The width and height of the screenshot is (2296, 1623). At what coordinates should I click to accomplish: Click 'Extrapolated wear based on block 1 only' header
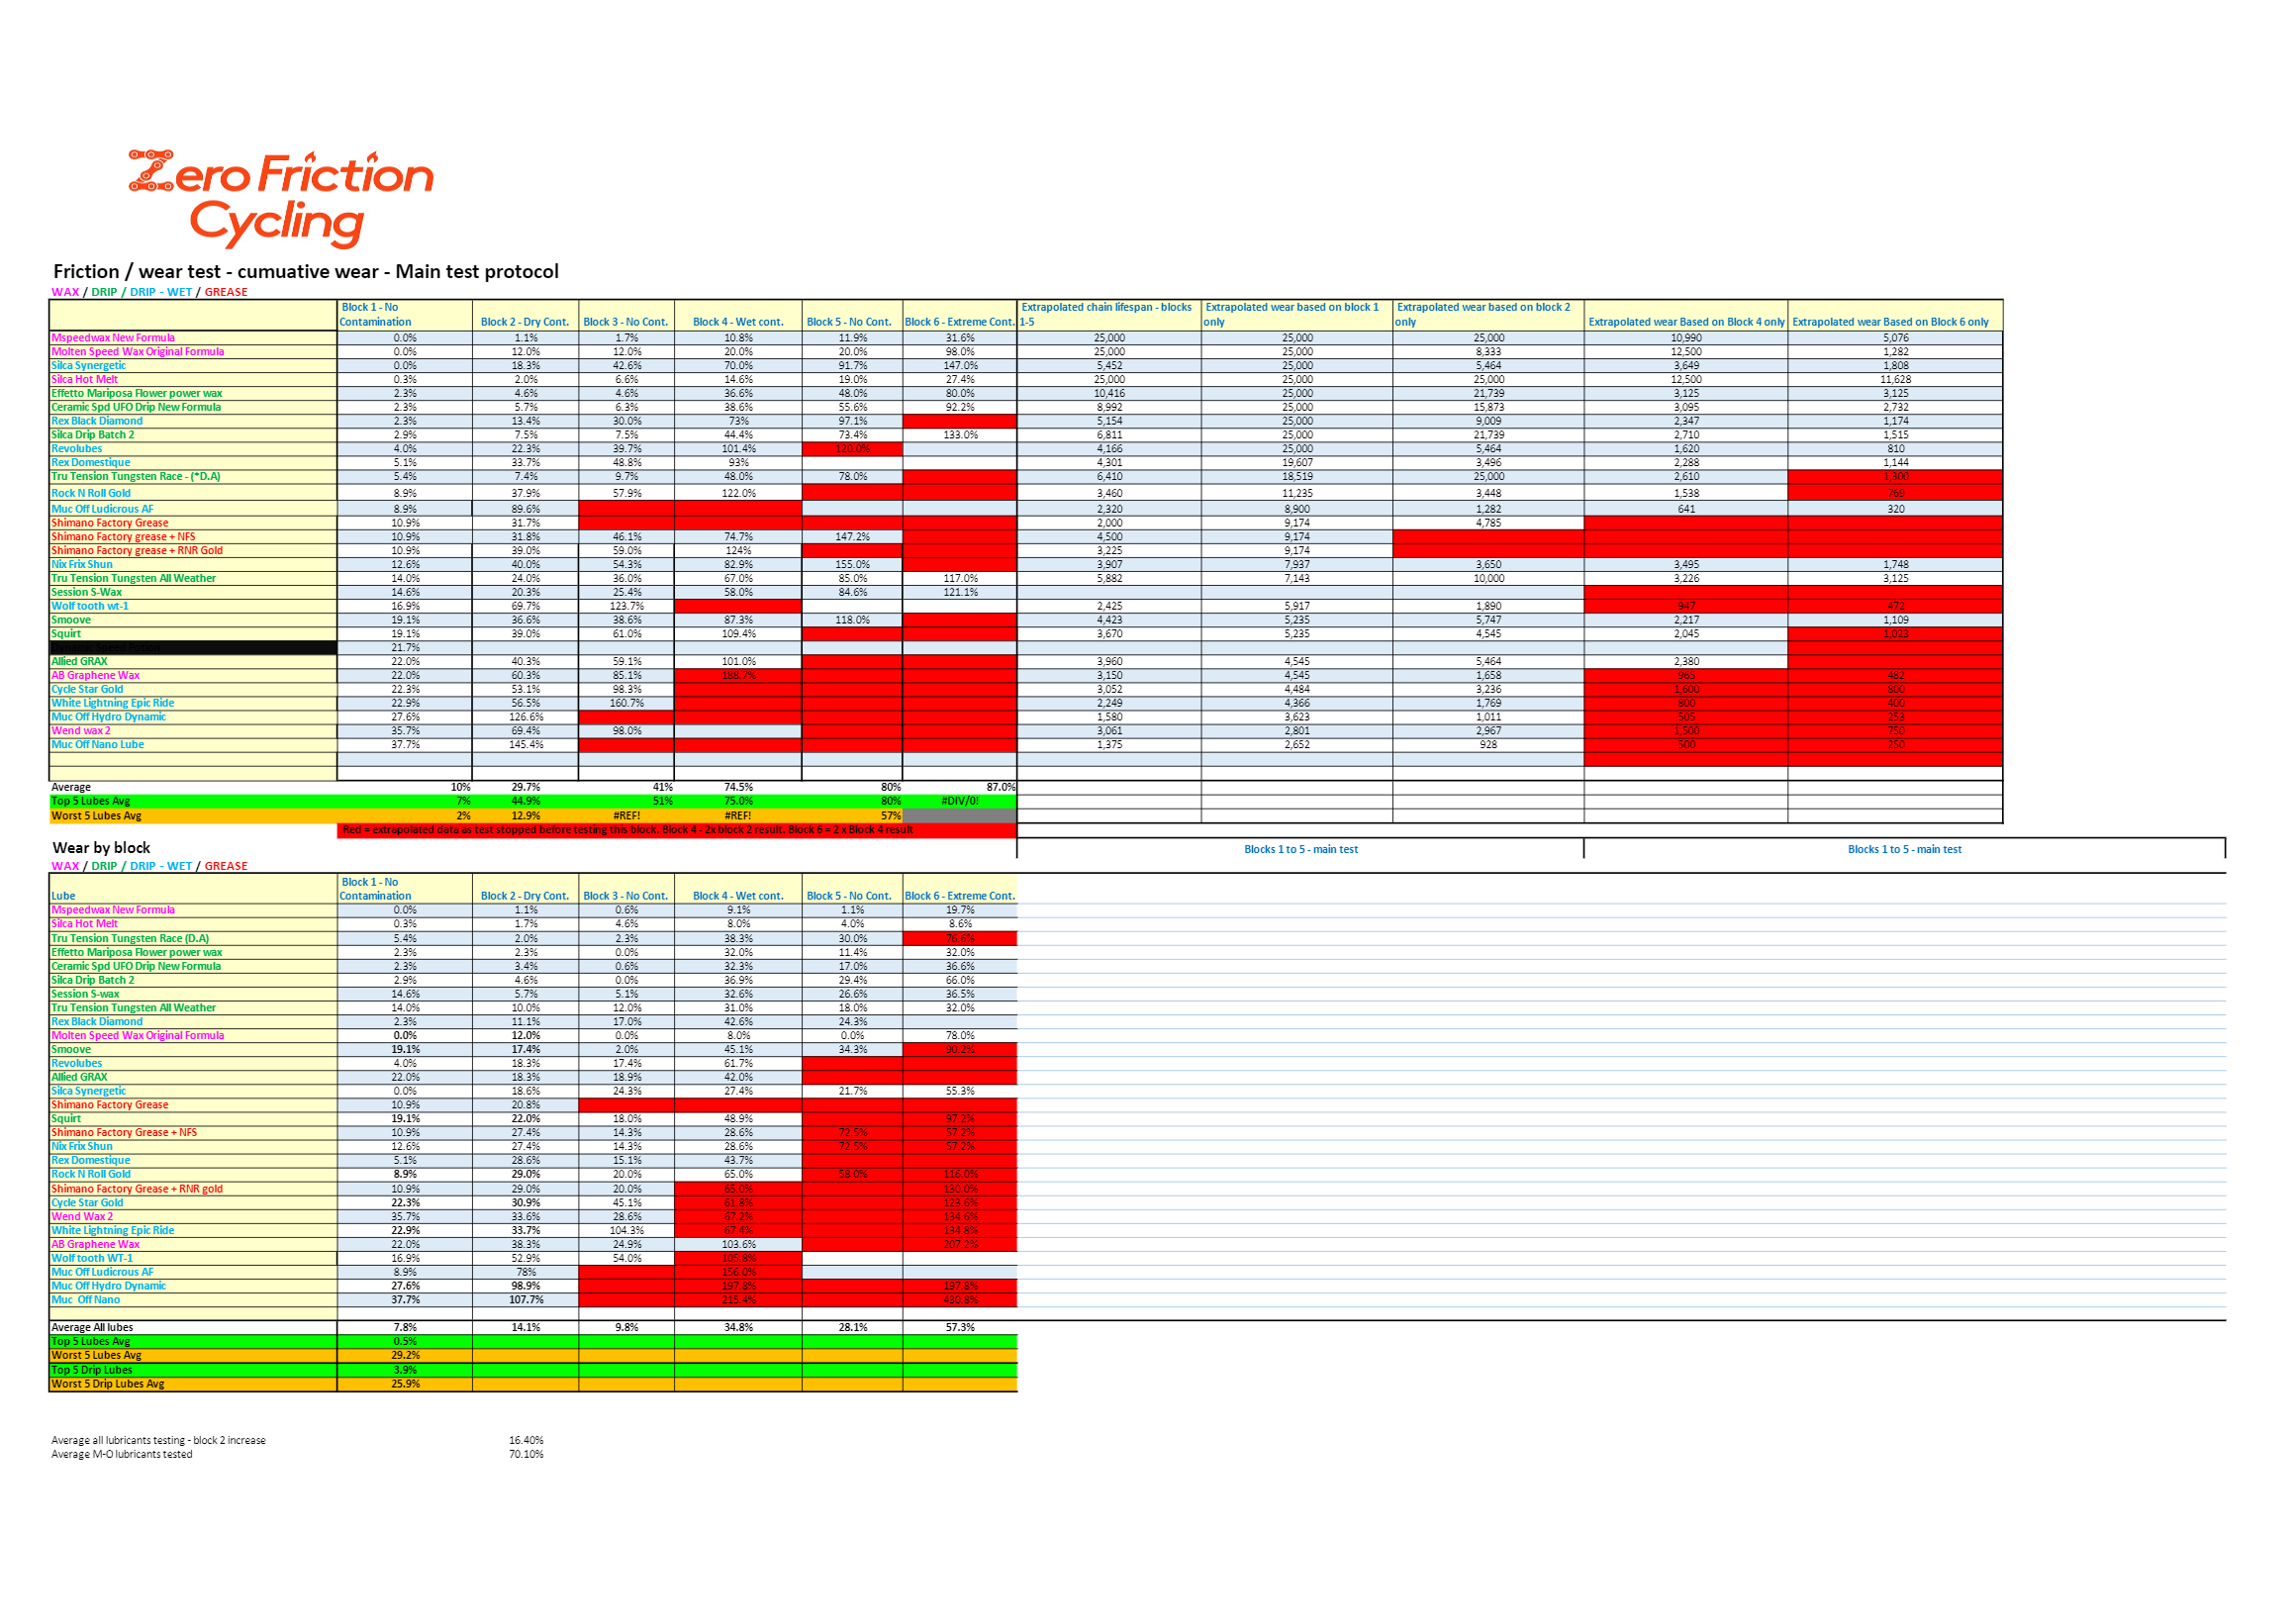click(x=1294, y=314)
